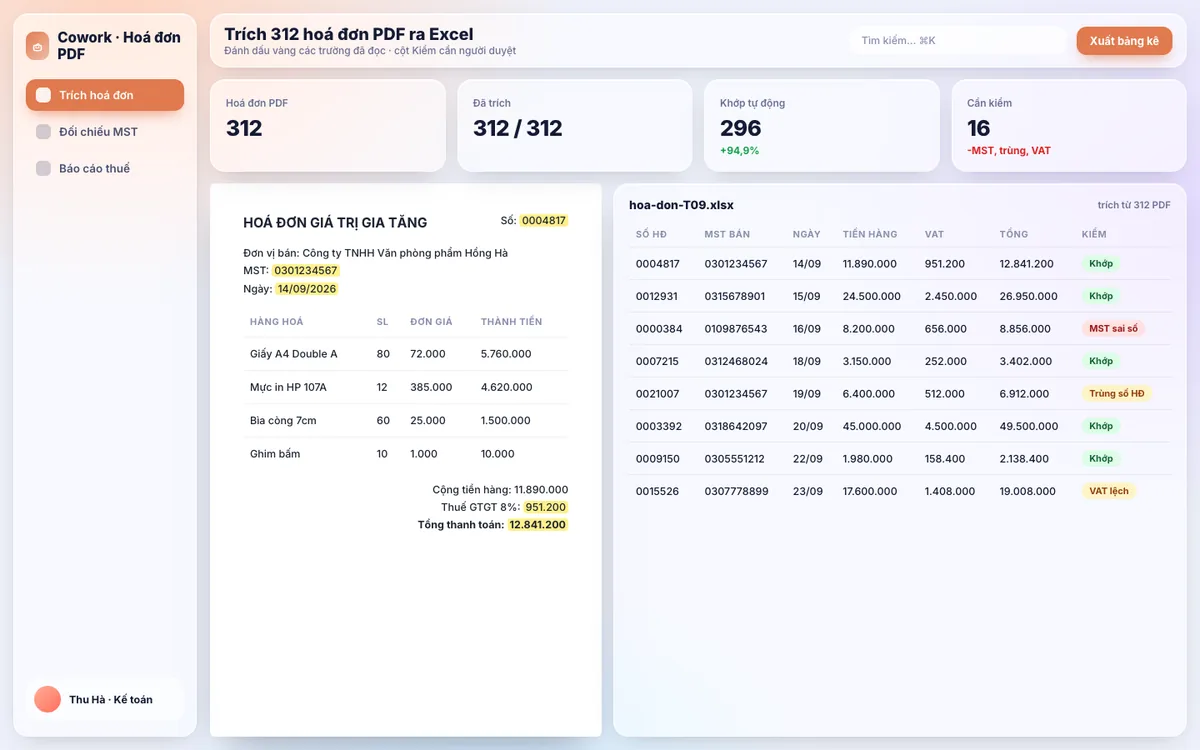Open the Đã trích 312 / 312 card

point(574,125)
